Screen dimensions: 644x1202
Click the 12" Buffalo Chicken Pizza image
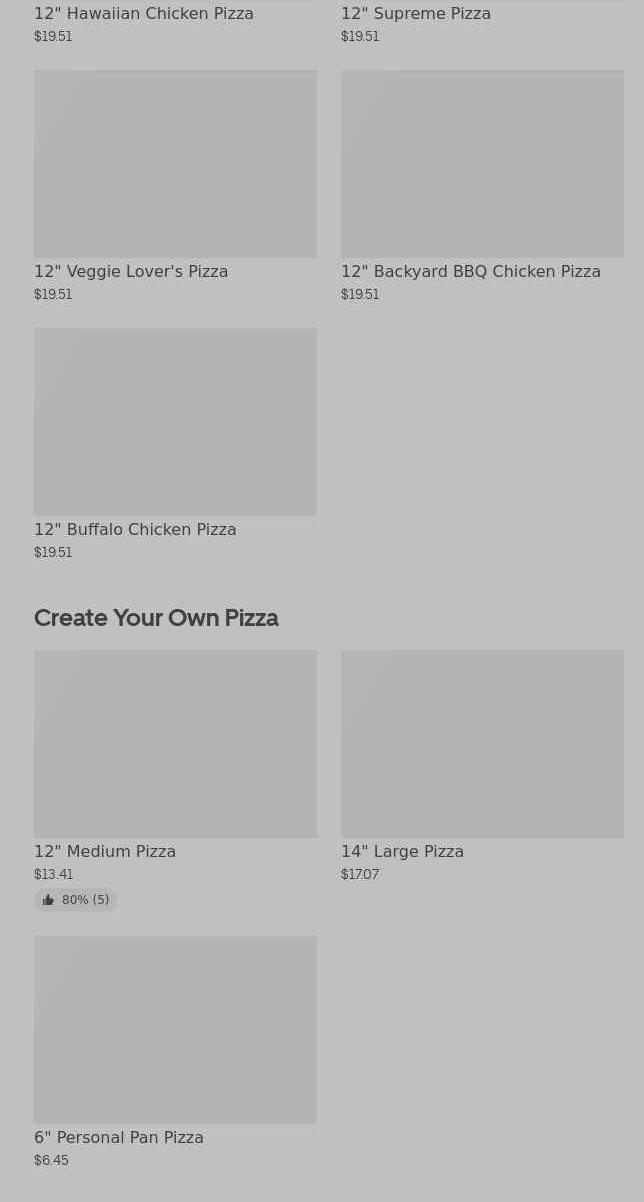pos(175,421)
